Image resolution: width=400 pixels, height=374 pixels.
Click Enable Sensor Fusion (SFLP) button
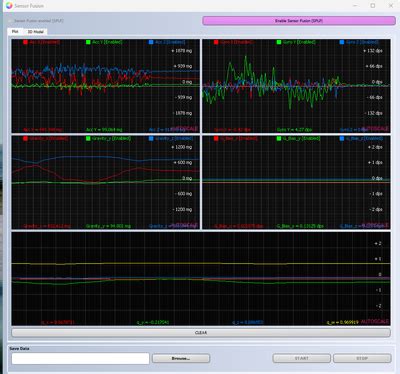tap(299, 21)
